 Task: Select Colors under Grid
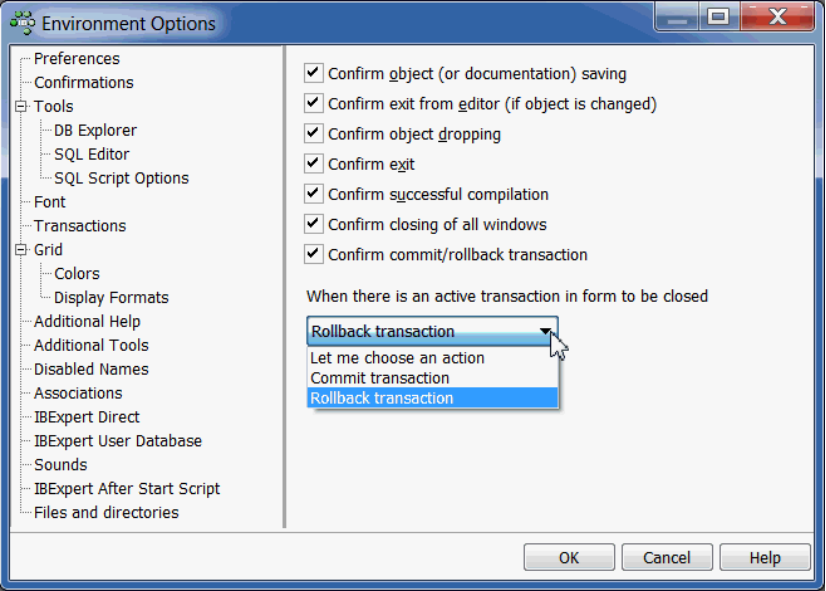(77, 274)
